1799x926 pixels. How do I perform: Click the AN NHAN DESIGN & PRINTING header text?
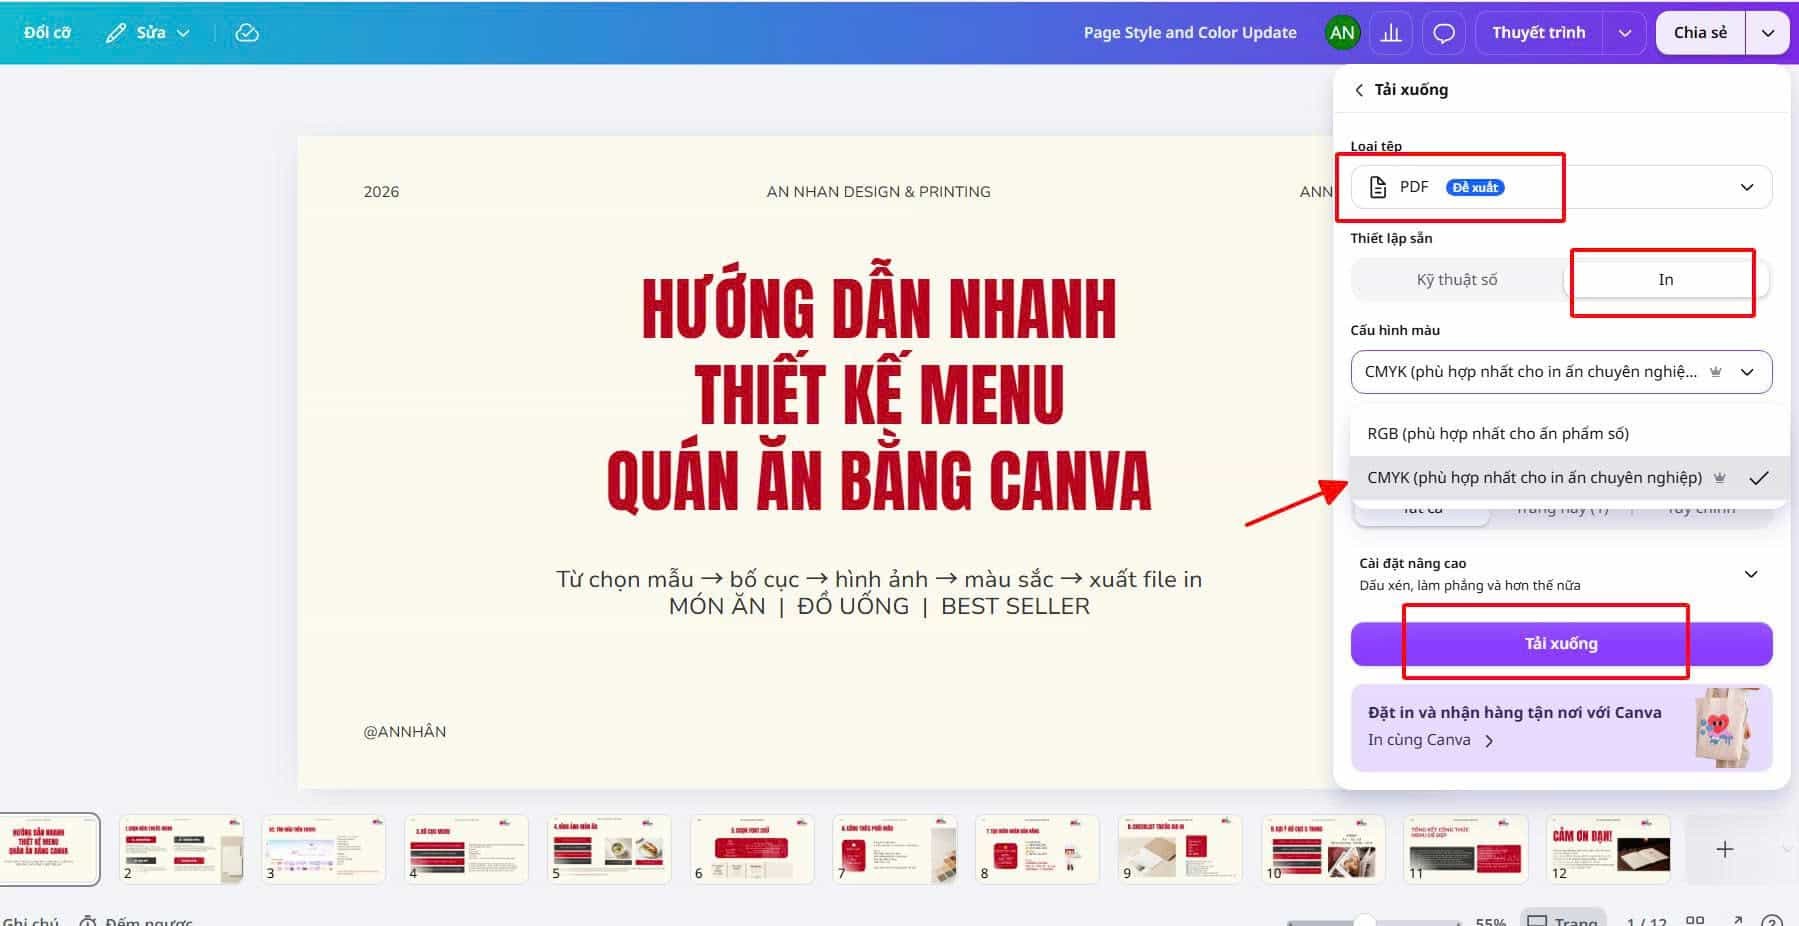click(878, 192)
